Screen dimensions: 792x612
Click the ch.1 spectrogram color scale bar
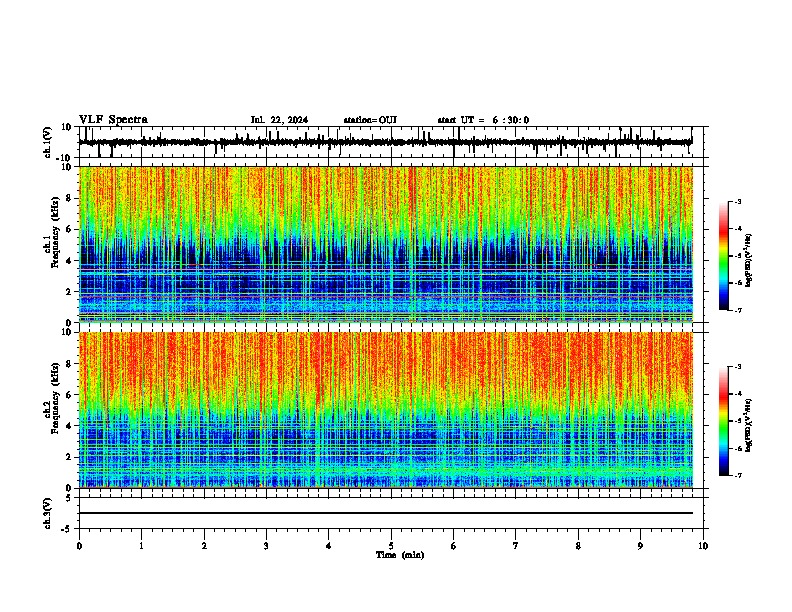[x=724, y=256]
